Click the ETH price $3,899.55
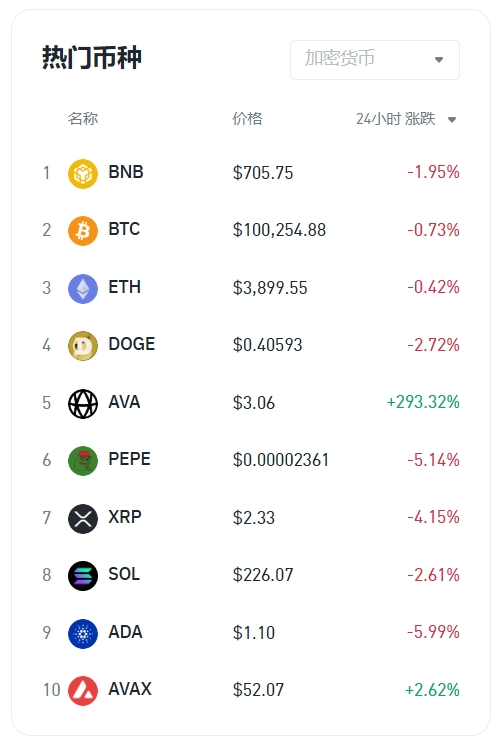This screenshot has height=747, width=501. [270, 288]
